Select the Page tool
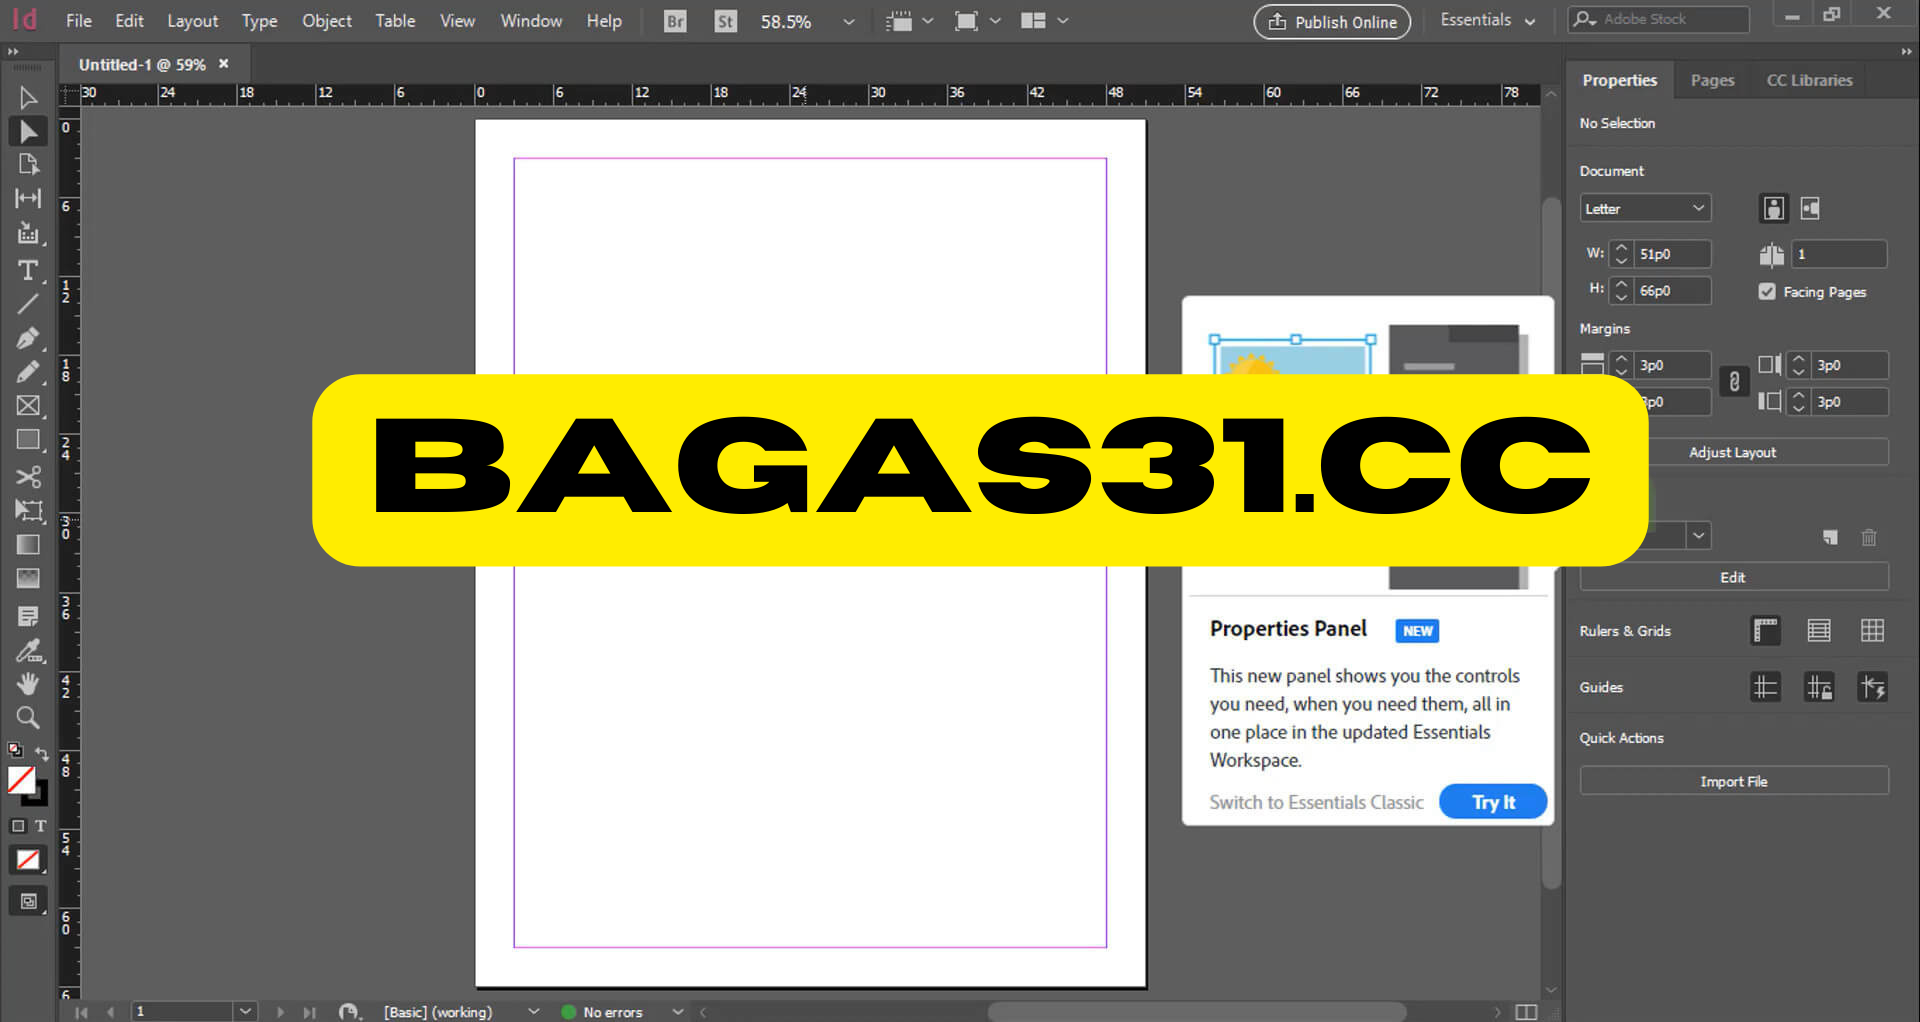Image resolution: width=1920 pixels, height=1022 pixels. coord(27,164)
